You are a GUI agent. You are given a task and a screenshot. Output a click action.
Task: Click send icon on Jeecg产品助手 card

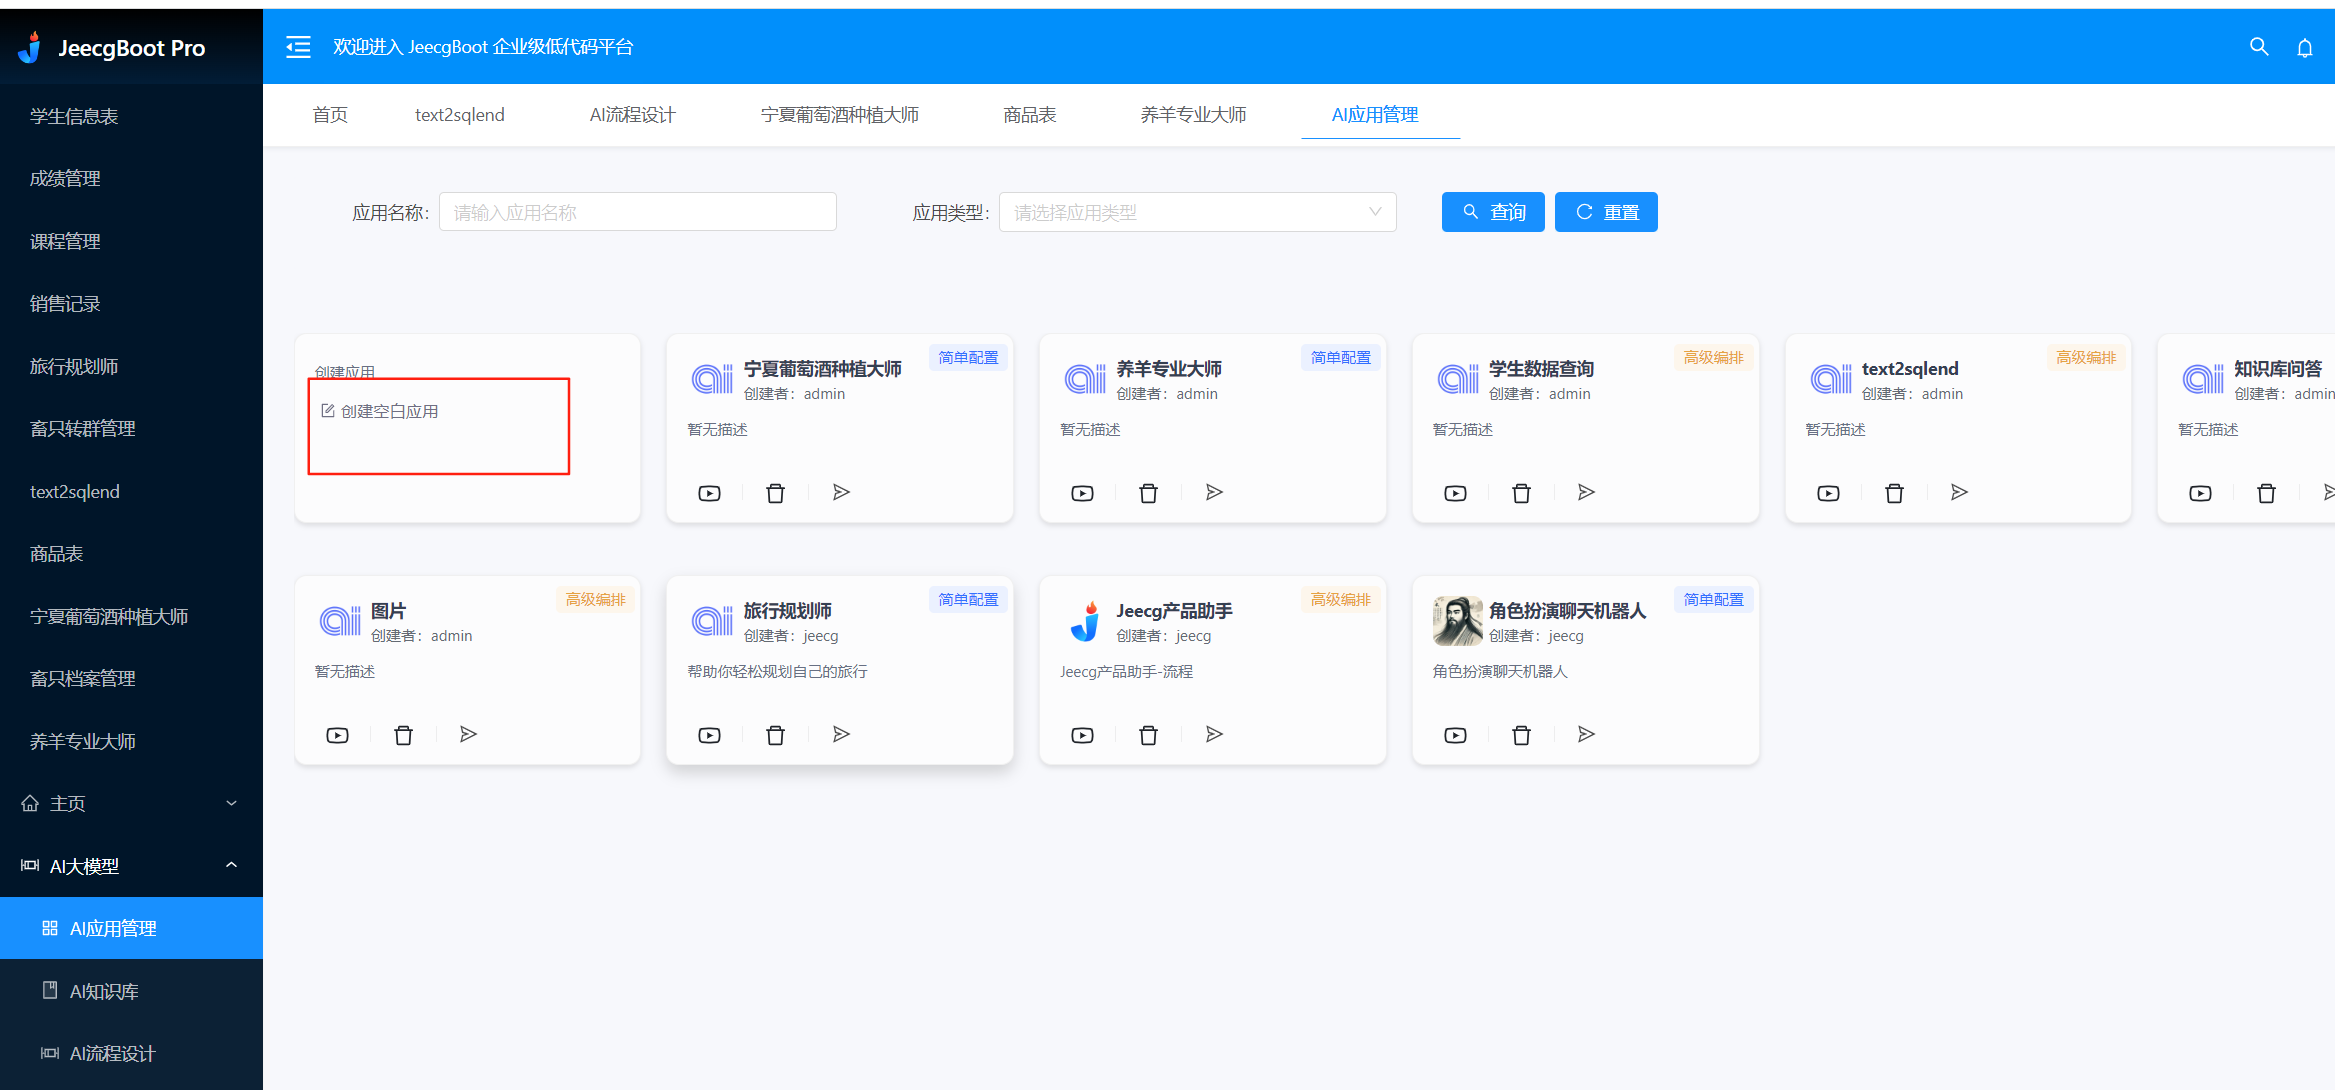[1214, 734]
